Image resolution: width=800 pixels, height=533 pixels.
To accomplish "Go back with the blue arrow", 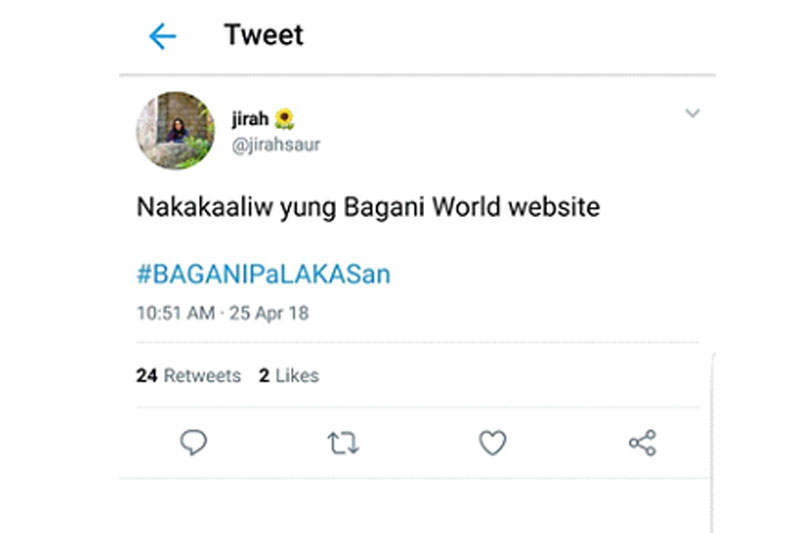I will pyautogui.click(x=162, y=36).
